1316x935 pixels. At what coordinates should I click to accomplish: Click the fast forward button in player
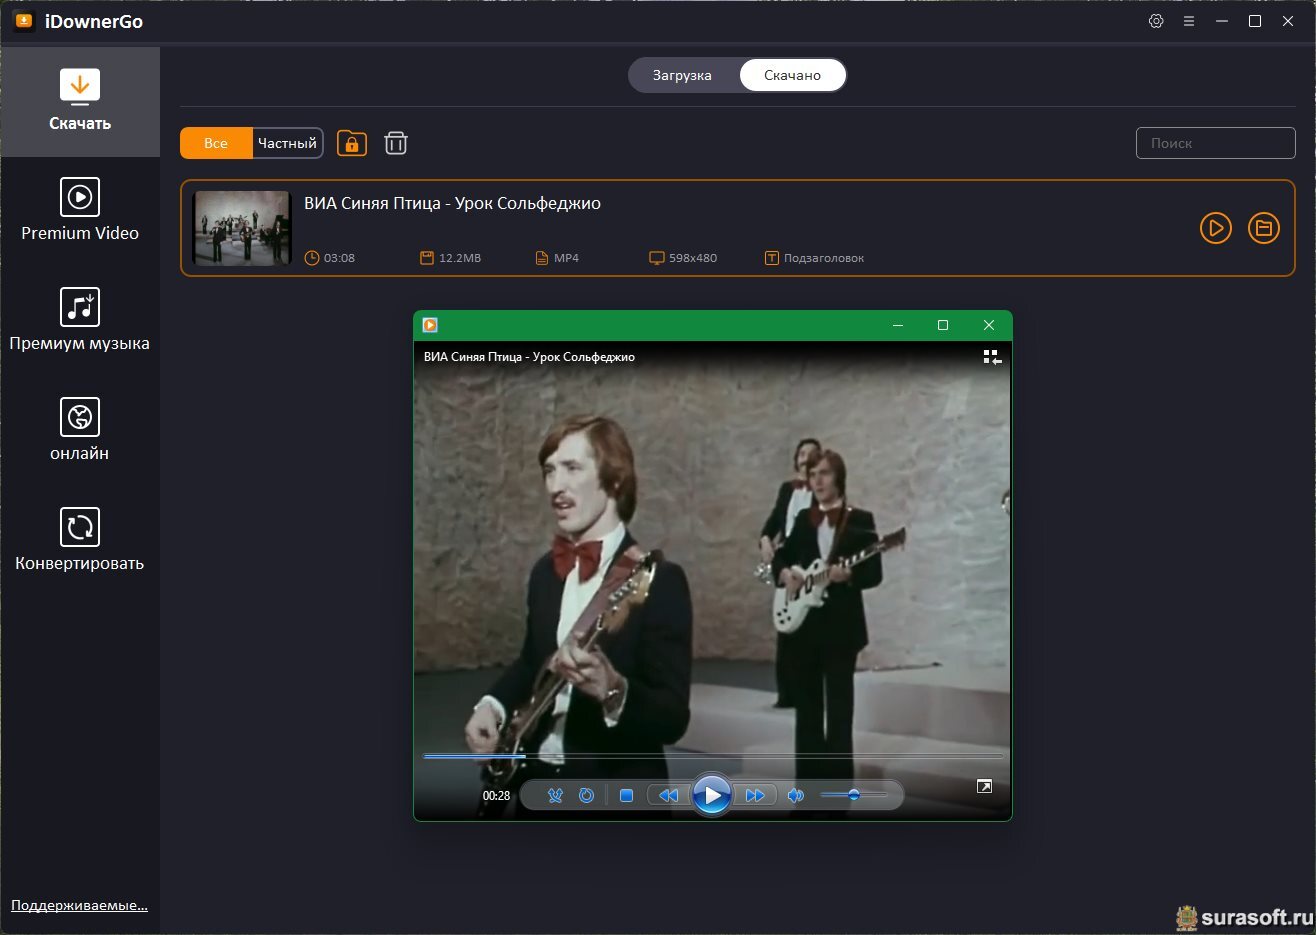pyautogui.click(x=755, y=796)
